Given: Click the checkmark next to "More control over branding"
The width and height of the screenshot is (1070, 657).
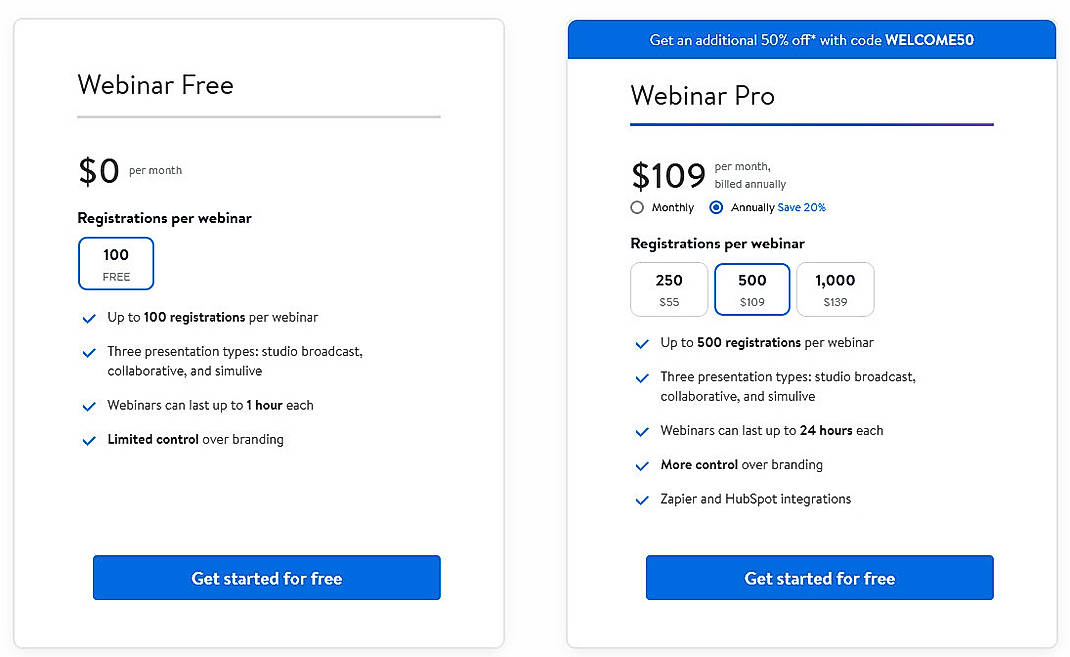Looking at the screenshot, I should coord(641,465).
